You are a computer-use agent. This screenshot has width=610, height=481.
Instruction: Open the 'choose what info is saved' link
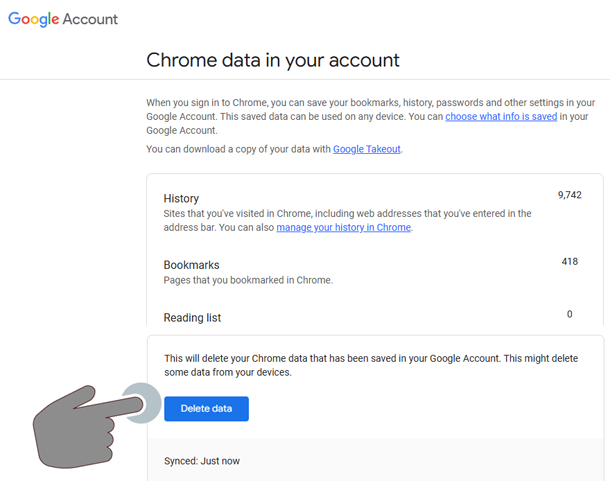[x=501, y=116]
